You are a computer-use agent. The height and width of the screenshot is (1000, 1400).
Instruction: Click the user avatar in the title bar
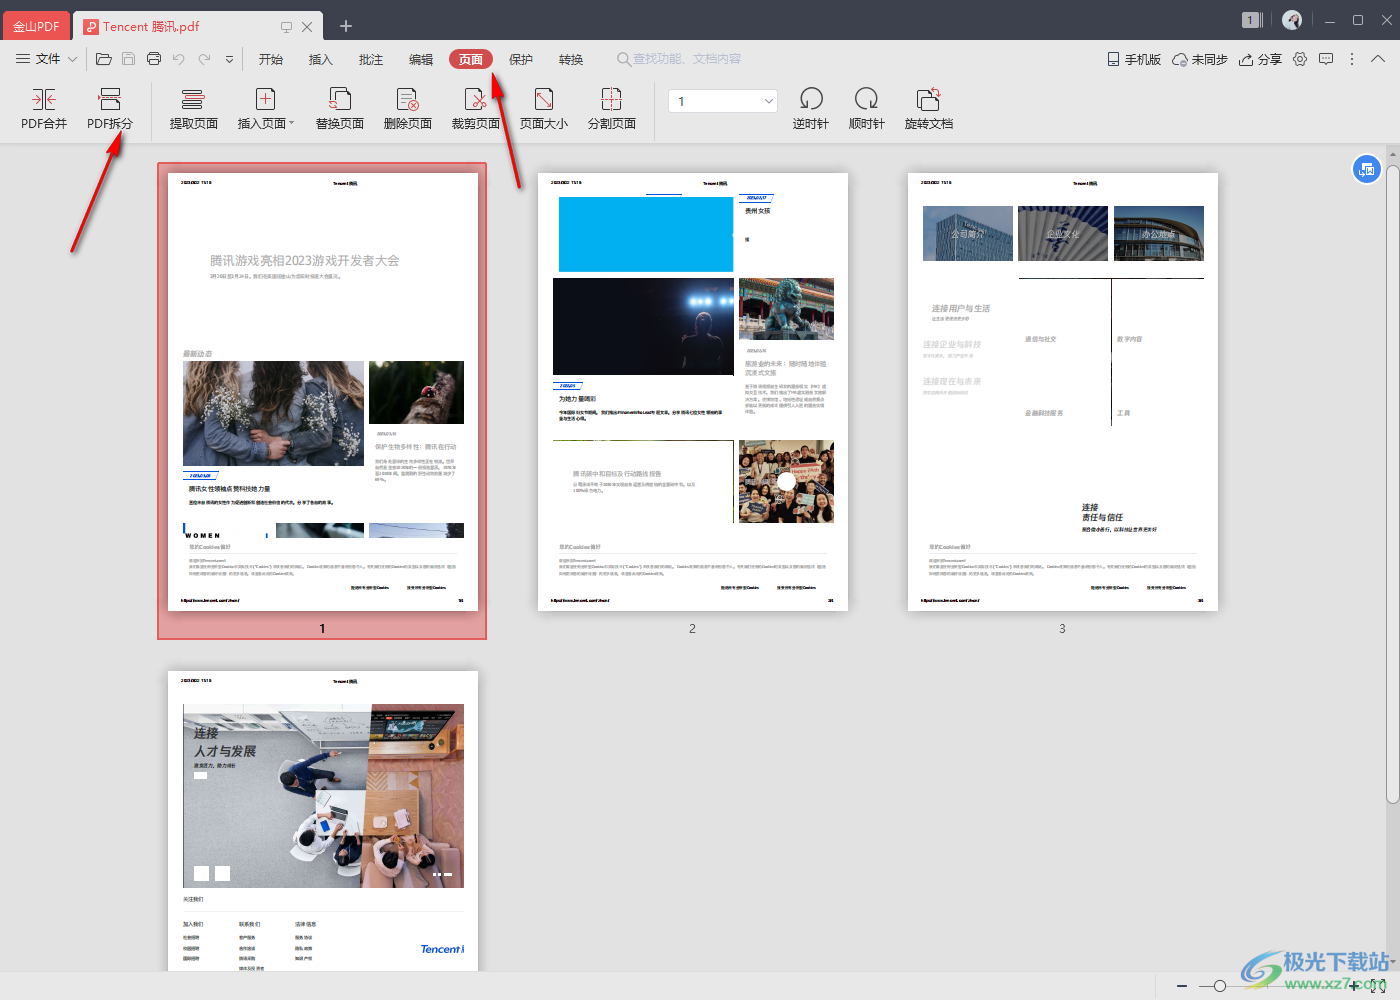click(1292, 20)
